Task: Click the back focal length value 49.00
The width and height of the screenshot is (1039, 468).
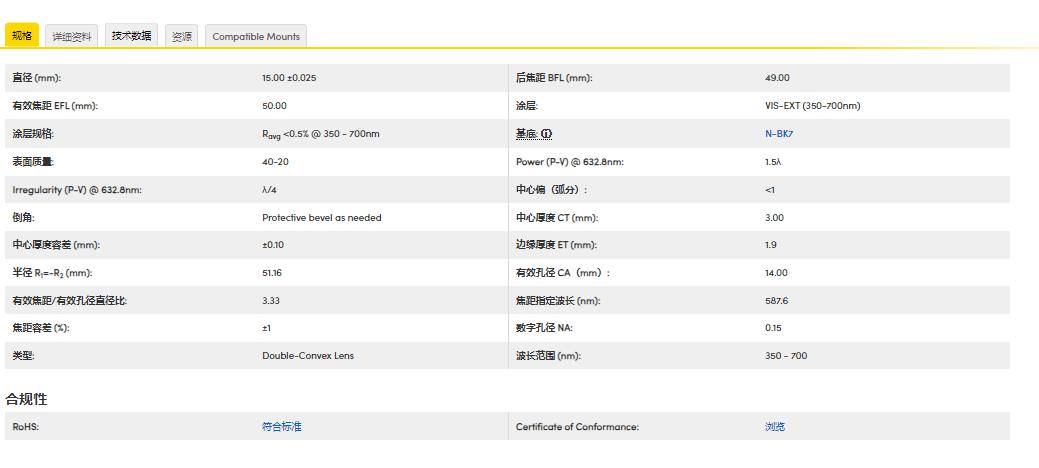Action: (777, 78)
